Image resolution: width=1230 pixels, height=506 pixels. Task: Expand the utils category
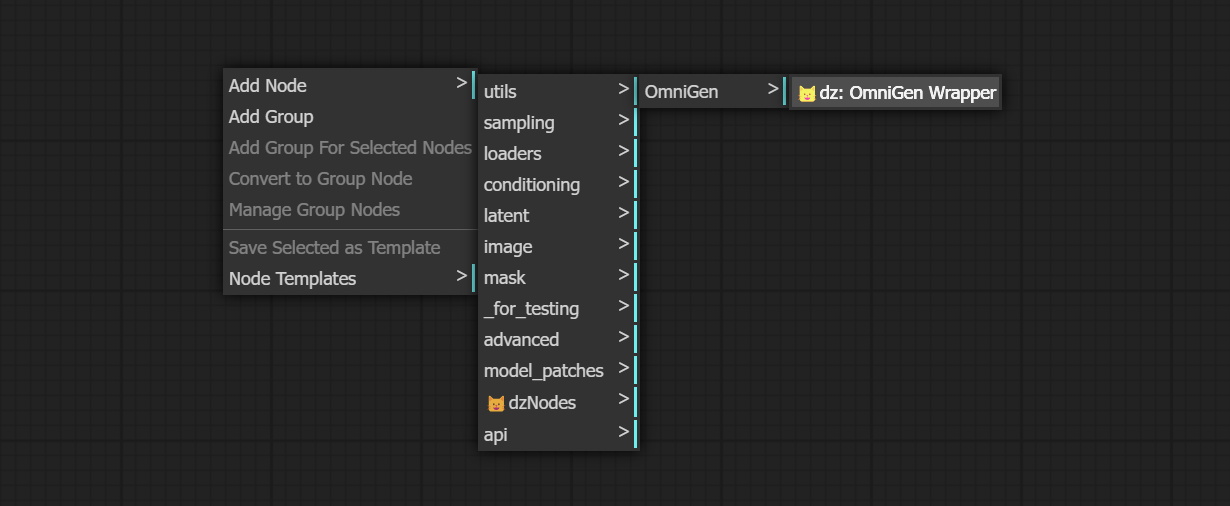tap(558, 92)
